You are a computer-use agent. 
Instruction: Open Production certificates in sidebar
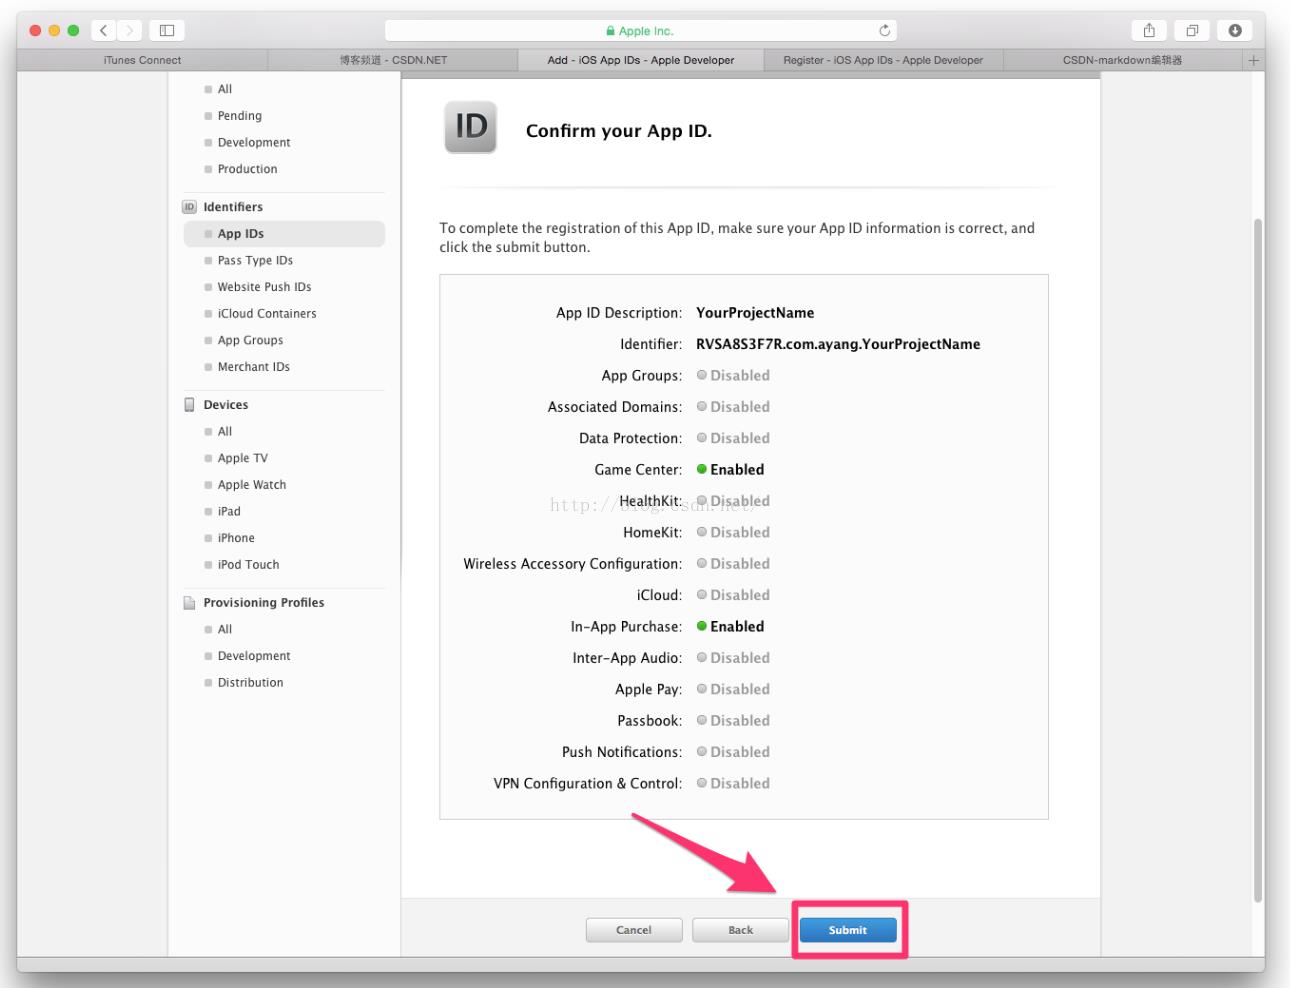[x=247, y=169]
